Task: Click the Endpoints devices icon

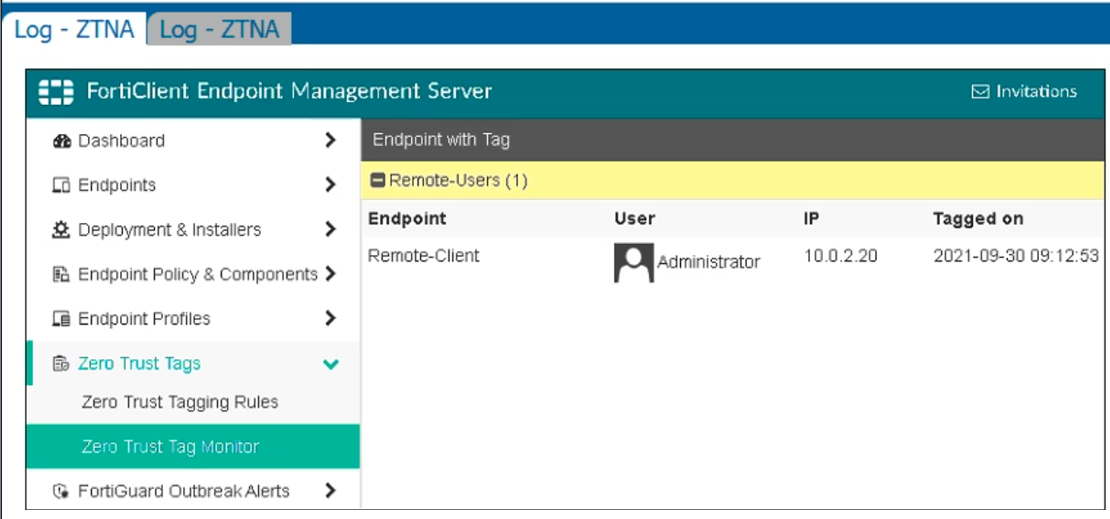Action: [x=60, y=186]
